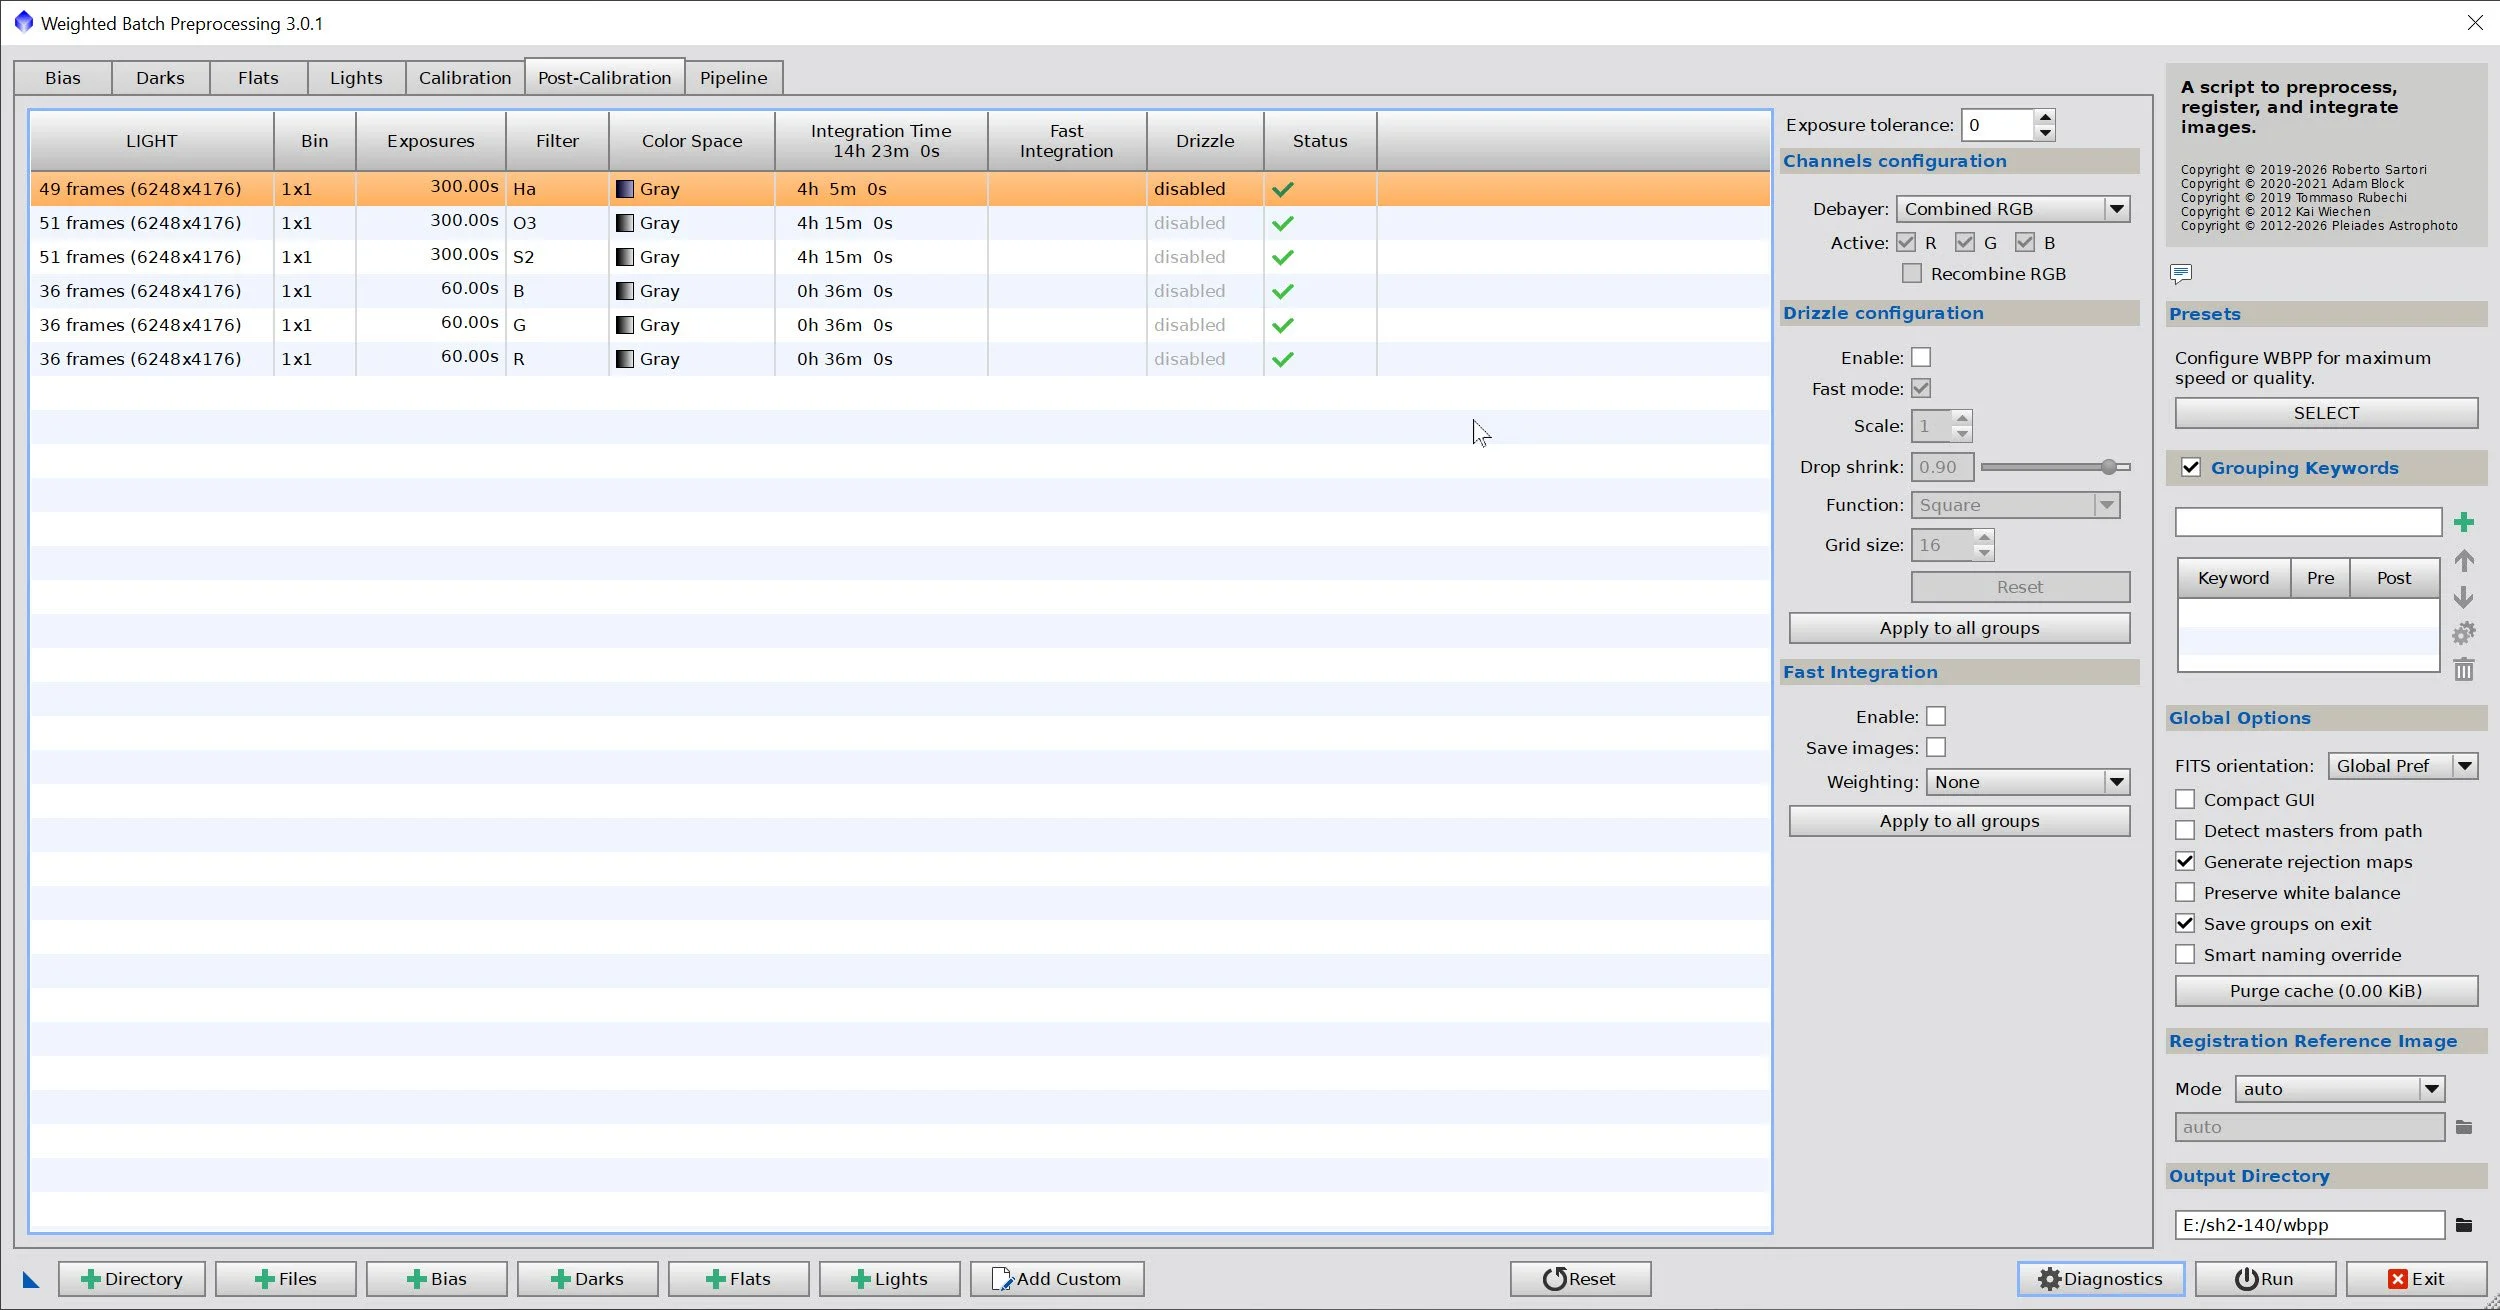This screenshot has width=2500, height=1310.
Task: Uncheck Save groups on exit
Action: point(2185,923)
